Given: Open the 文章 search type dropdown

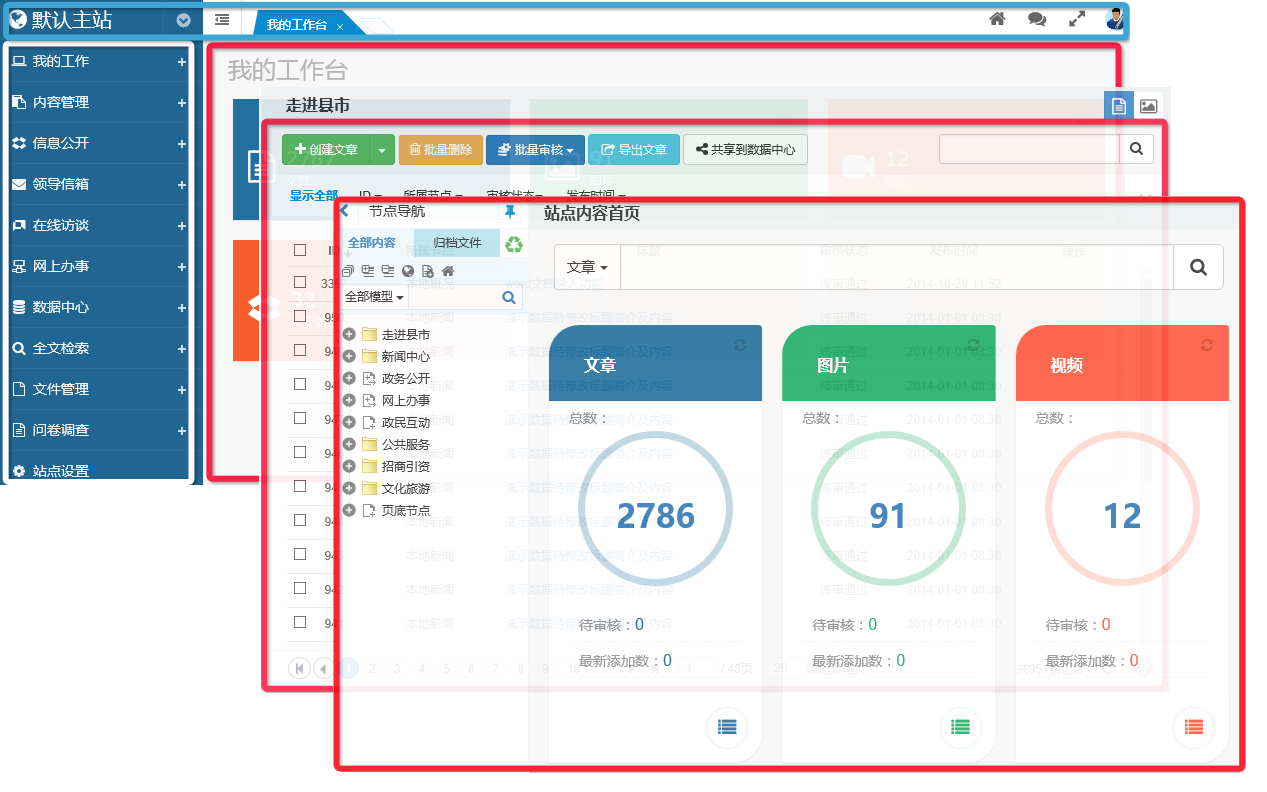Looking at the screenshot, I should pos(587,267).
